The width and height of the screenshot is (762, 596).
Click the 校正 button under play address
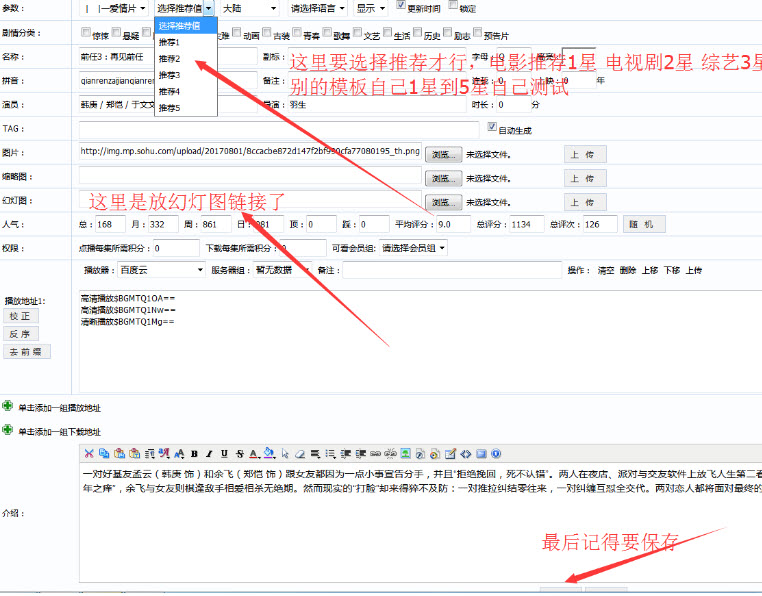point(21,316)
